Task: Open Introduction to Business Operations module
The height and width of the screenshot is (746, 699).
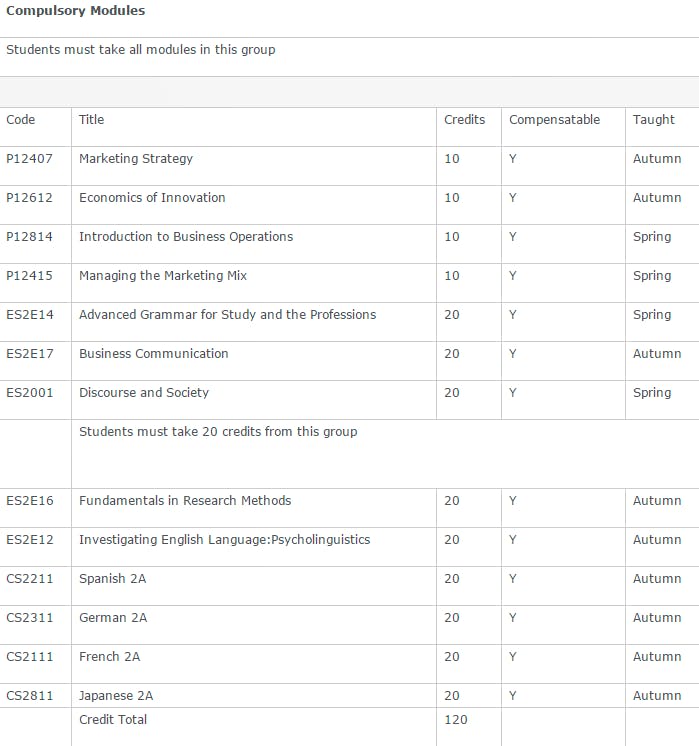Action: coord(186,236)
